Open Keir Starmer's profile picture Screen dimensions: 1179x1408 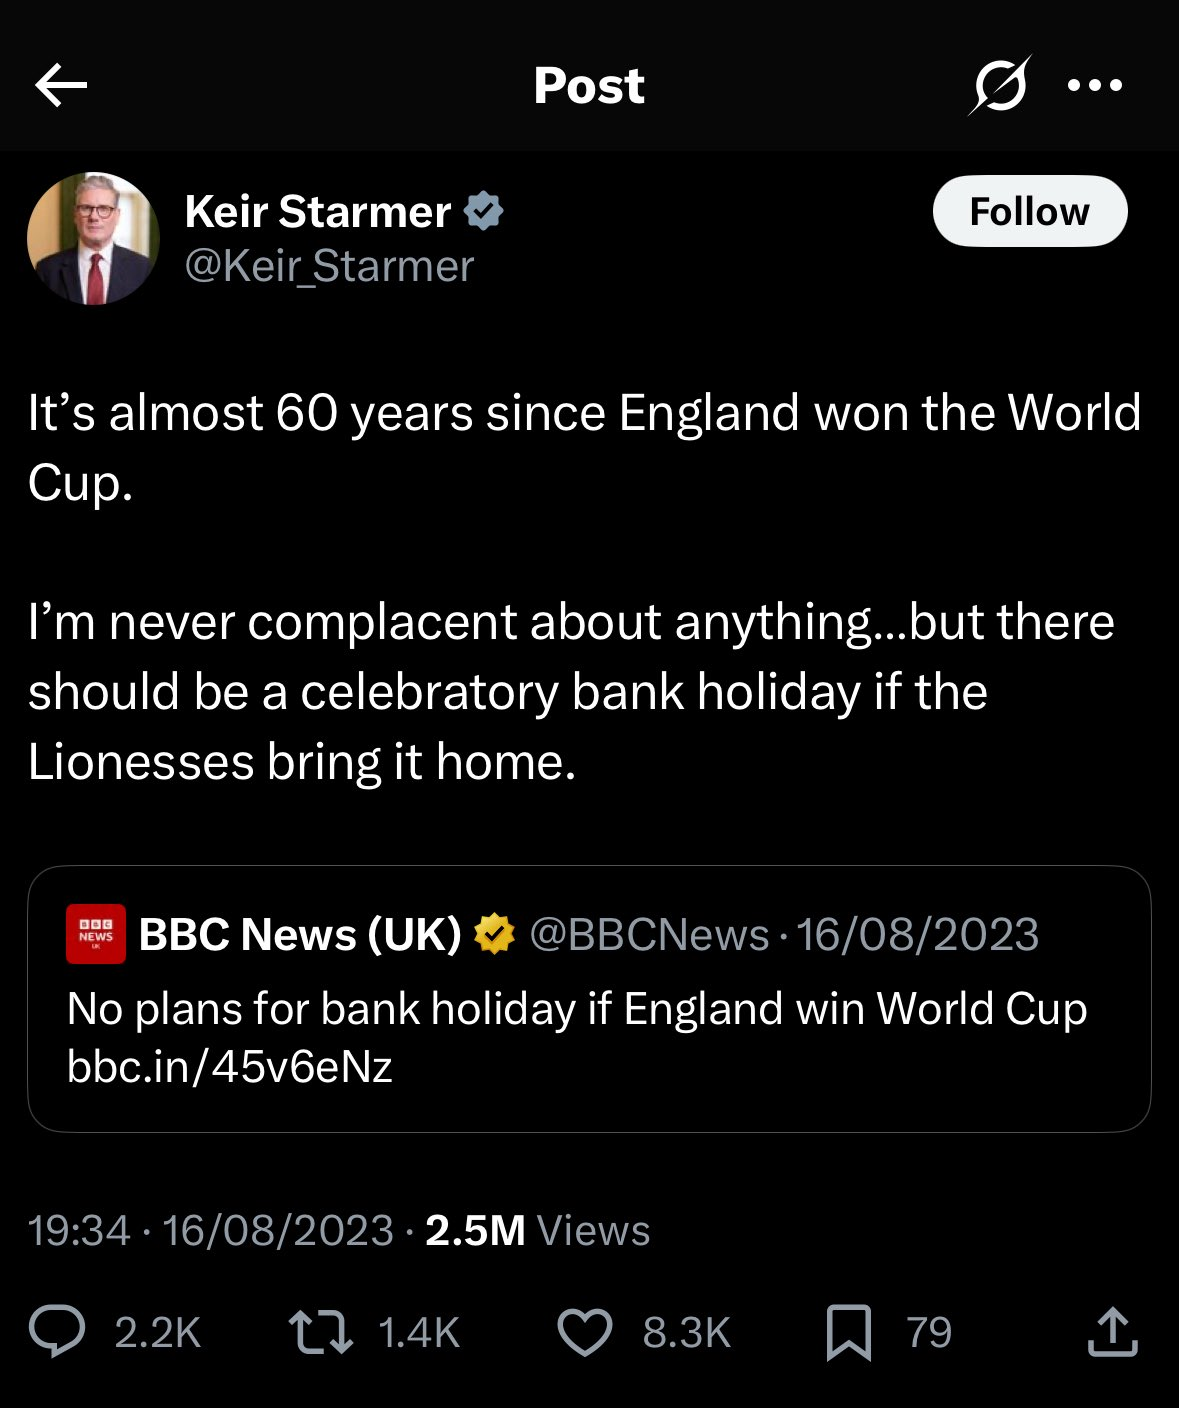point(93,238)
